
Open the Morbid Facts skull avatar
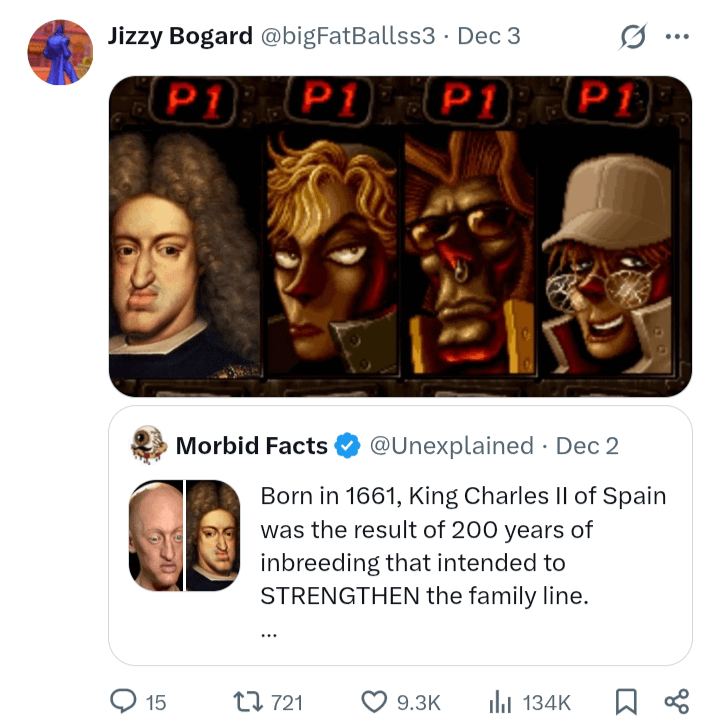(148, 446)
